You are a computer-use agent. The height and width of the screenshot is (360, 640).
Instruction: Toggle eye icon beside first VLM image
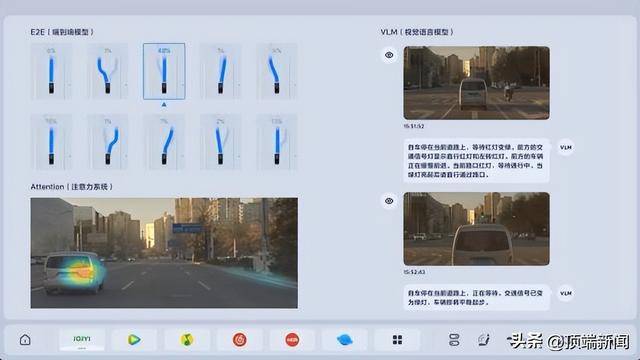pos(389,55)
